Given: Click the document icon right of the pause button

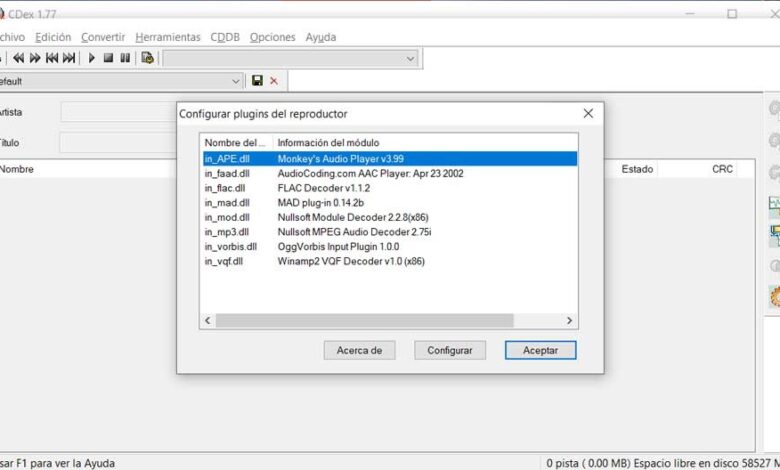Looking at the screenshot, I should 147,58.
